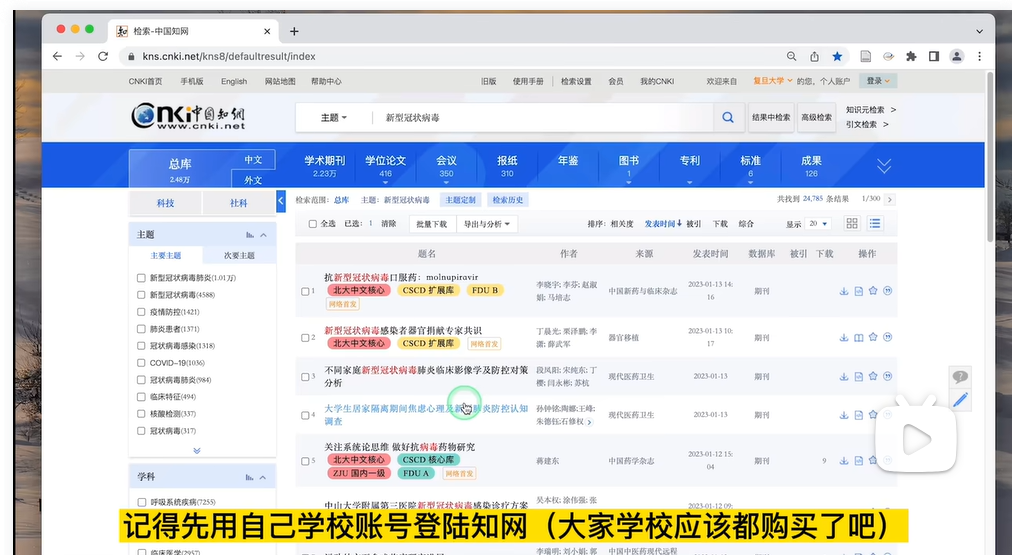Click the 批量下载 button

click(x=432, y=224)
